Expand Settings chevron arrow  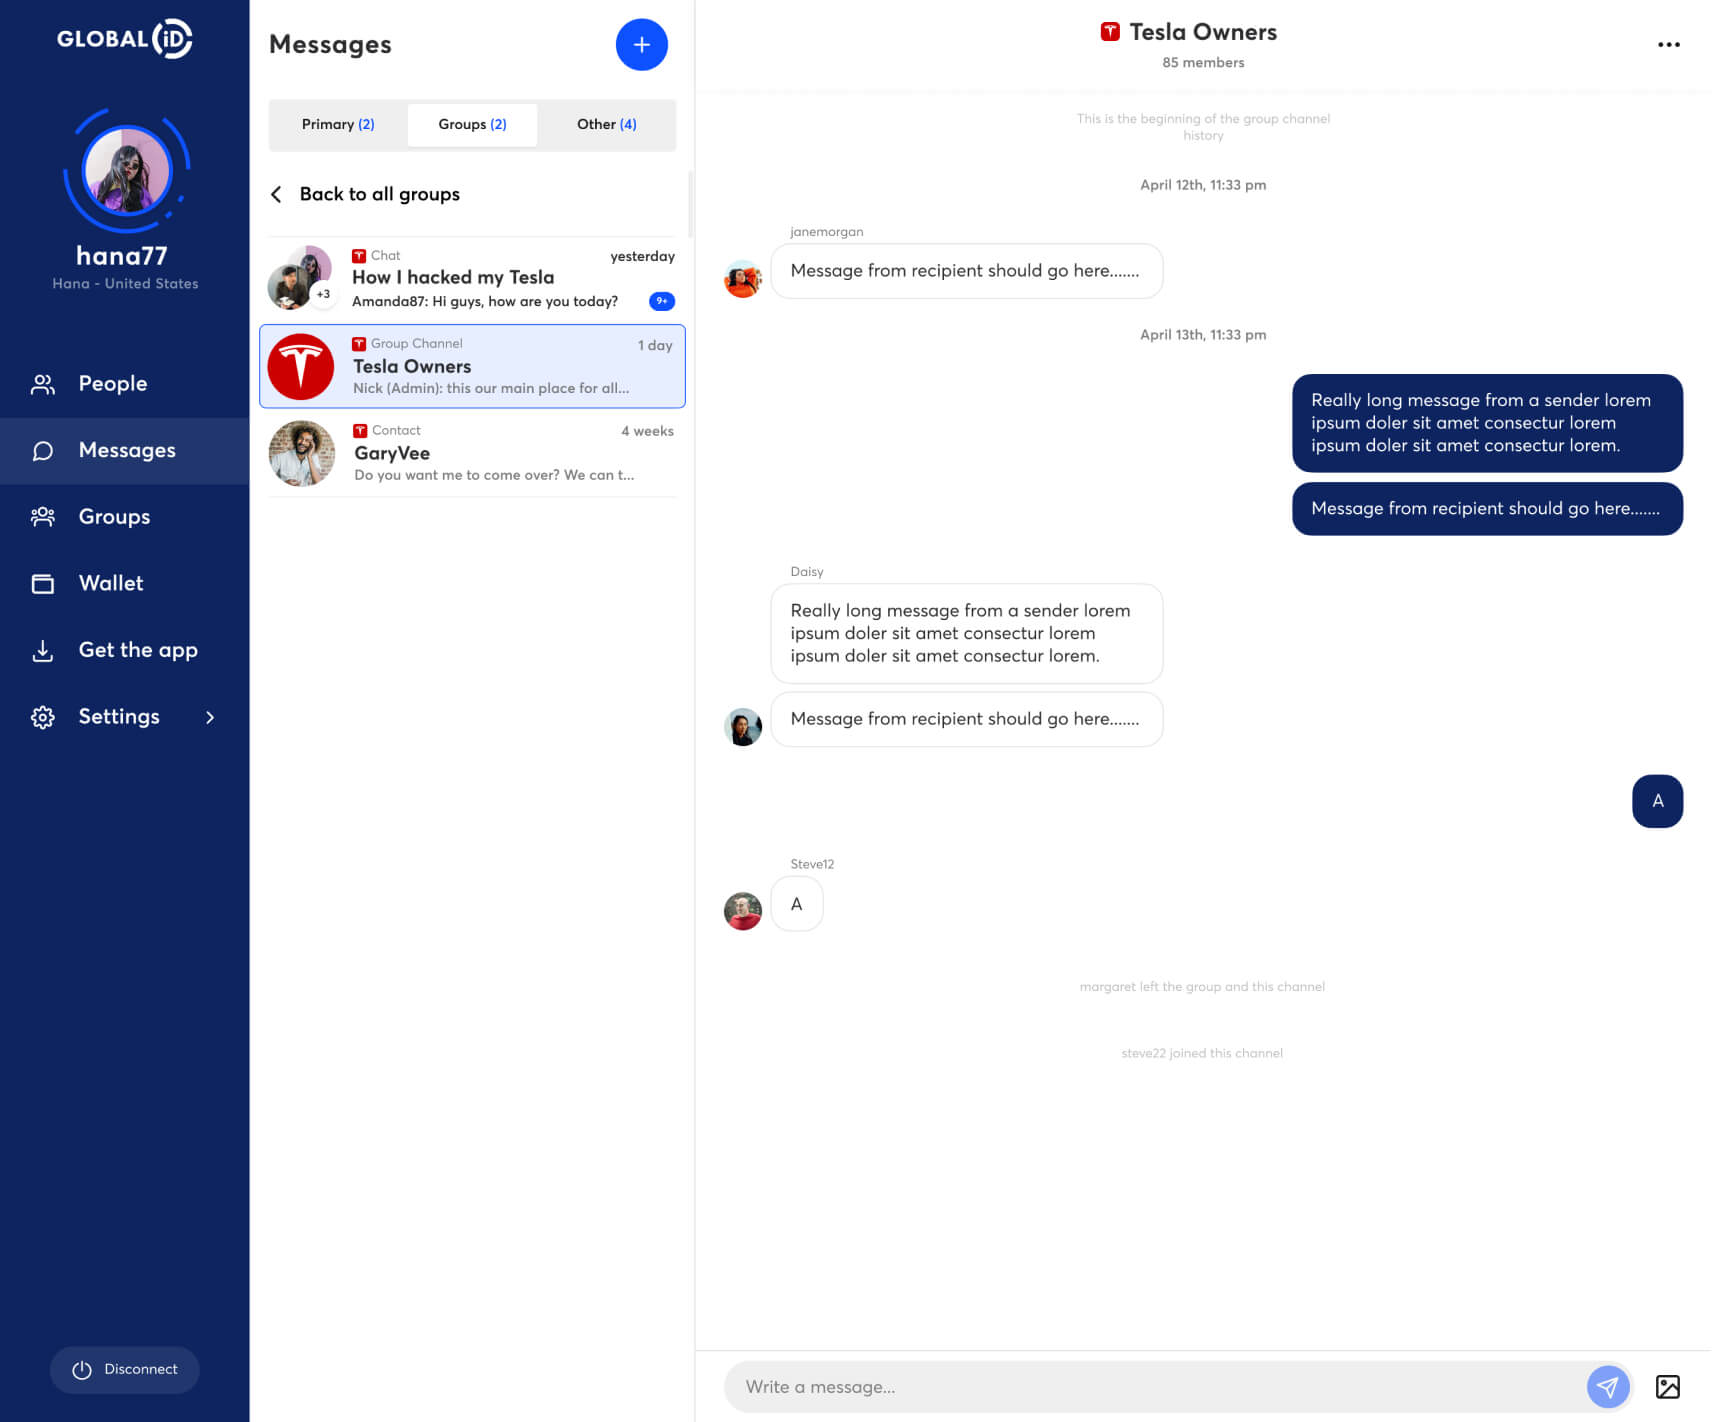pyautogui.click(x=210, y=717)
